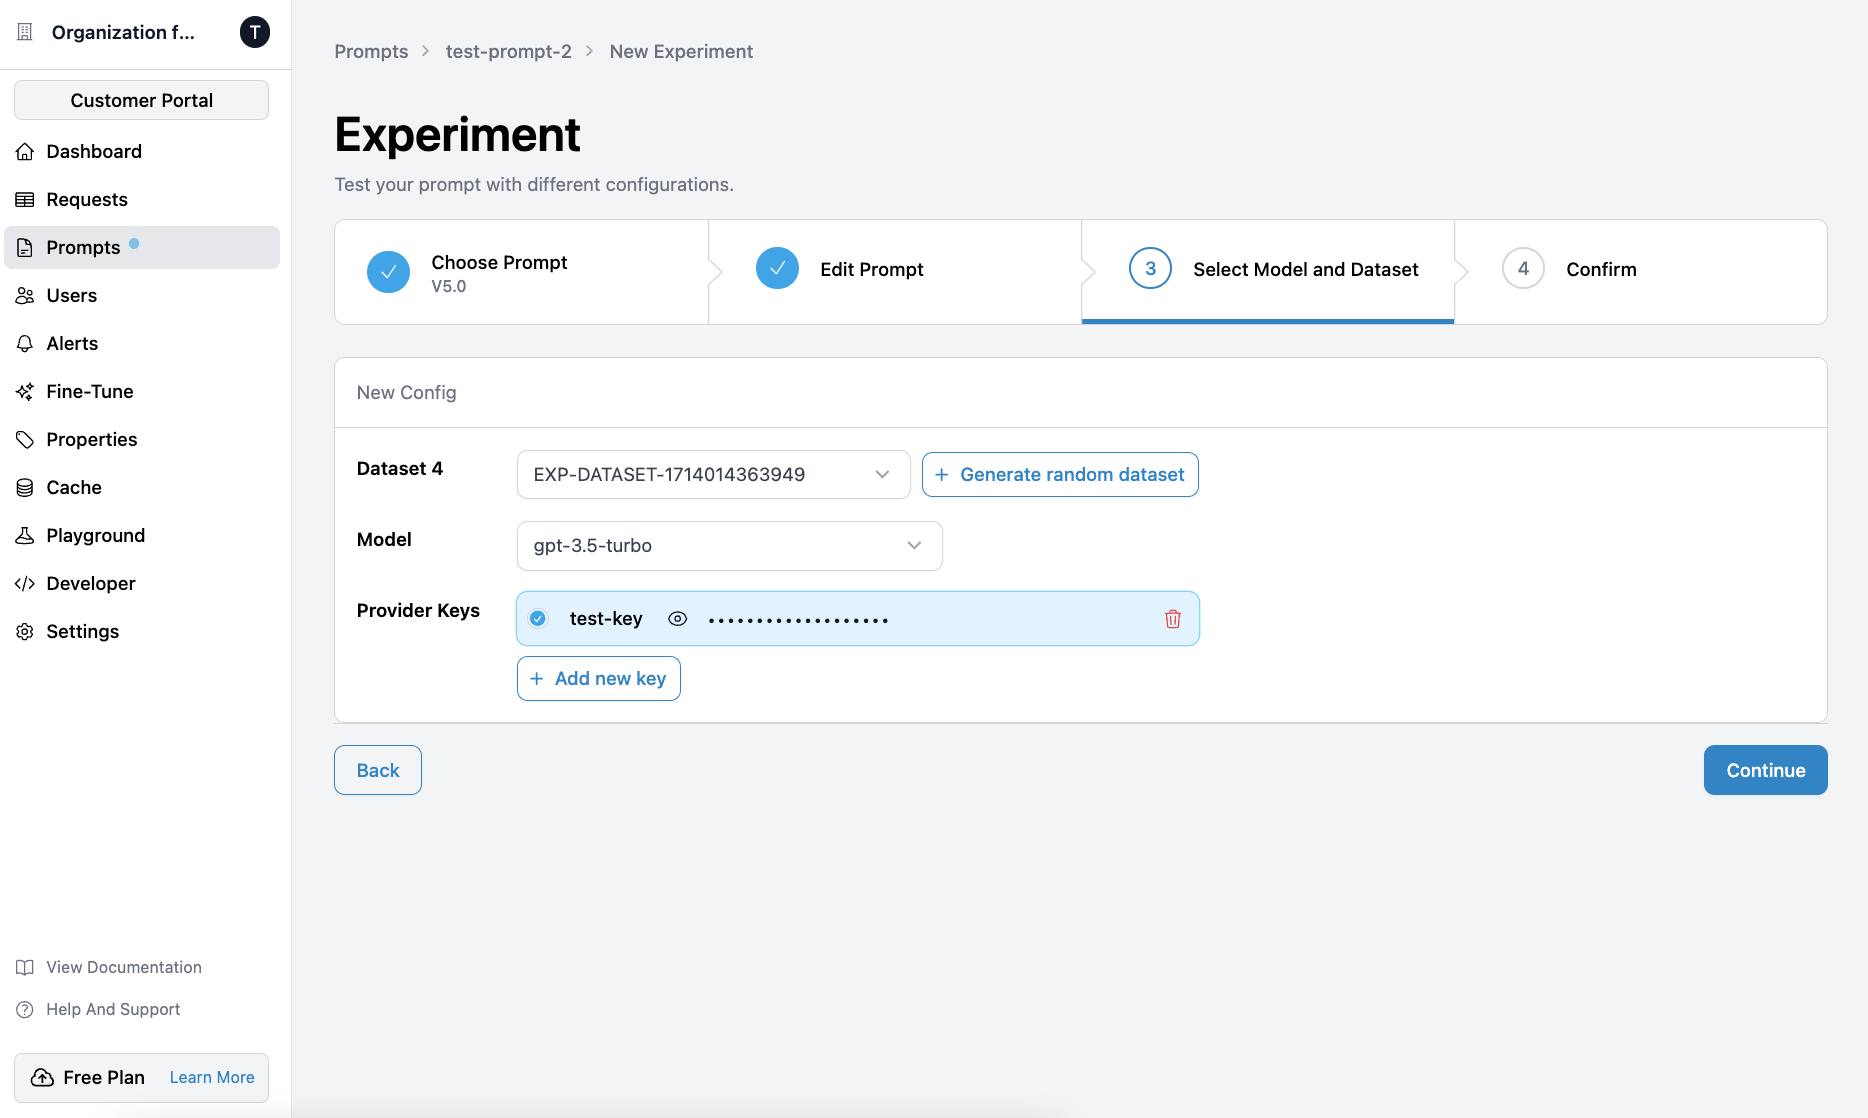Click the Generate random dataset button
This screenshot has width=1868, height=1118.
coord(1059,474)
